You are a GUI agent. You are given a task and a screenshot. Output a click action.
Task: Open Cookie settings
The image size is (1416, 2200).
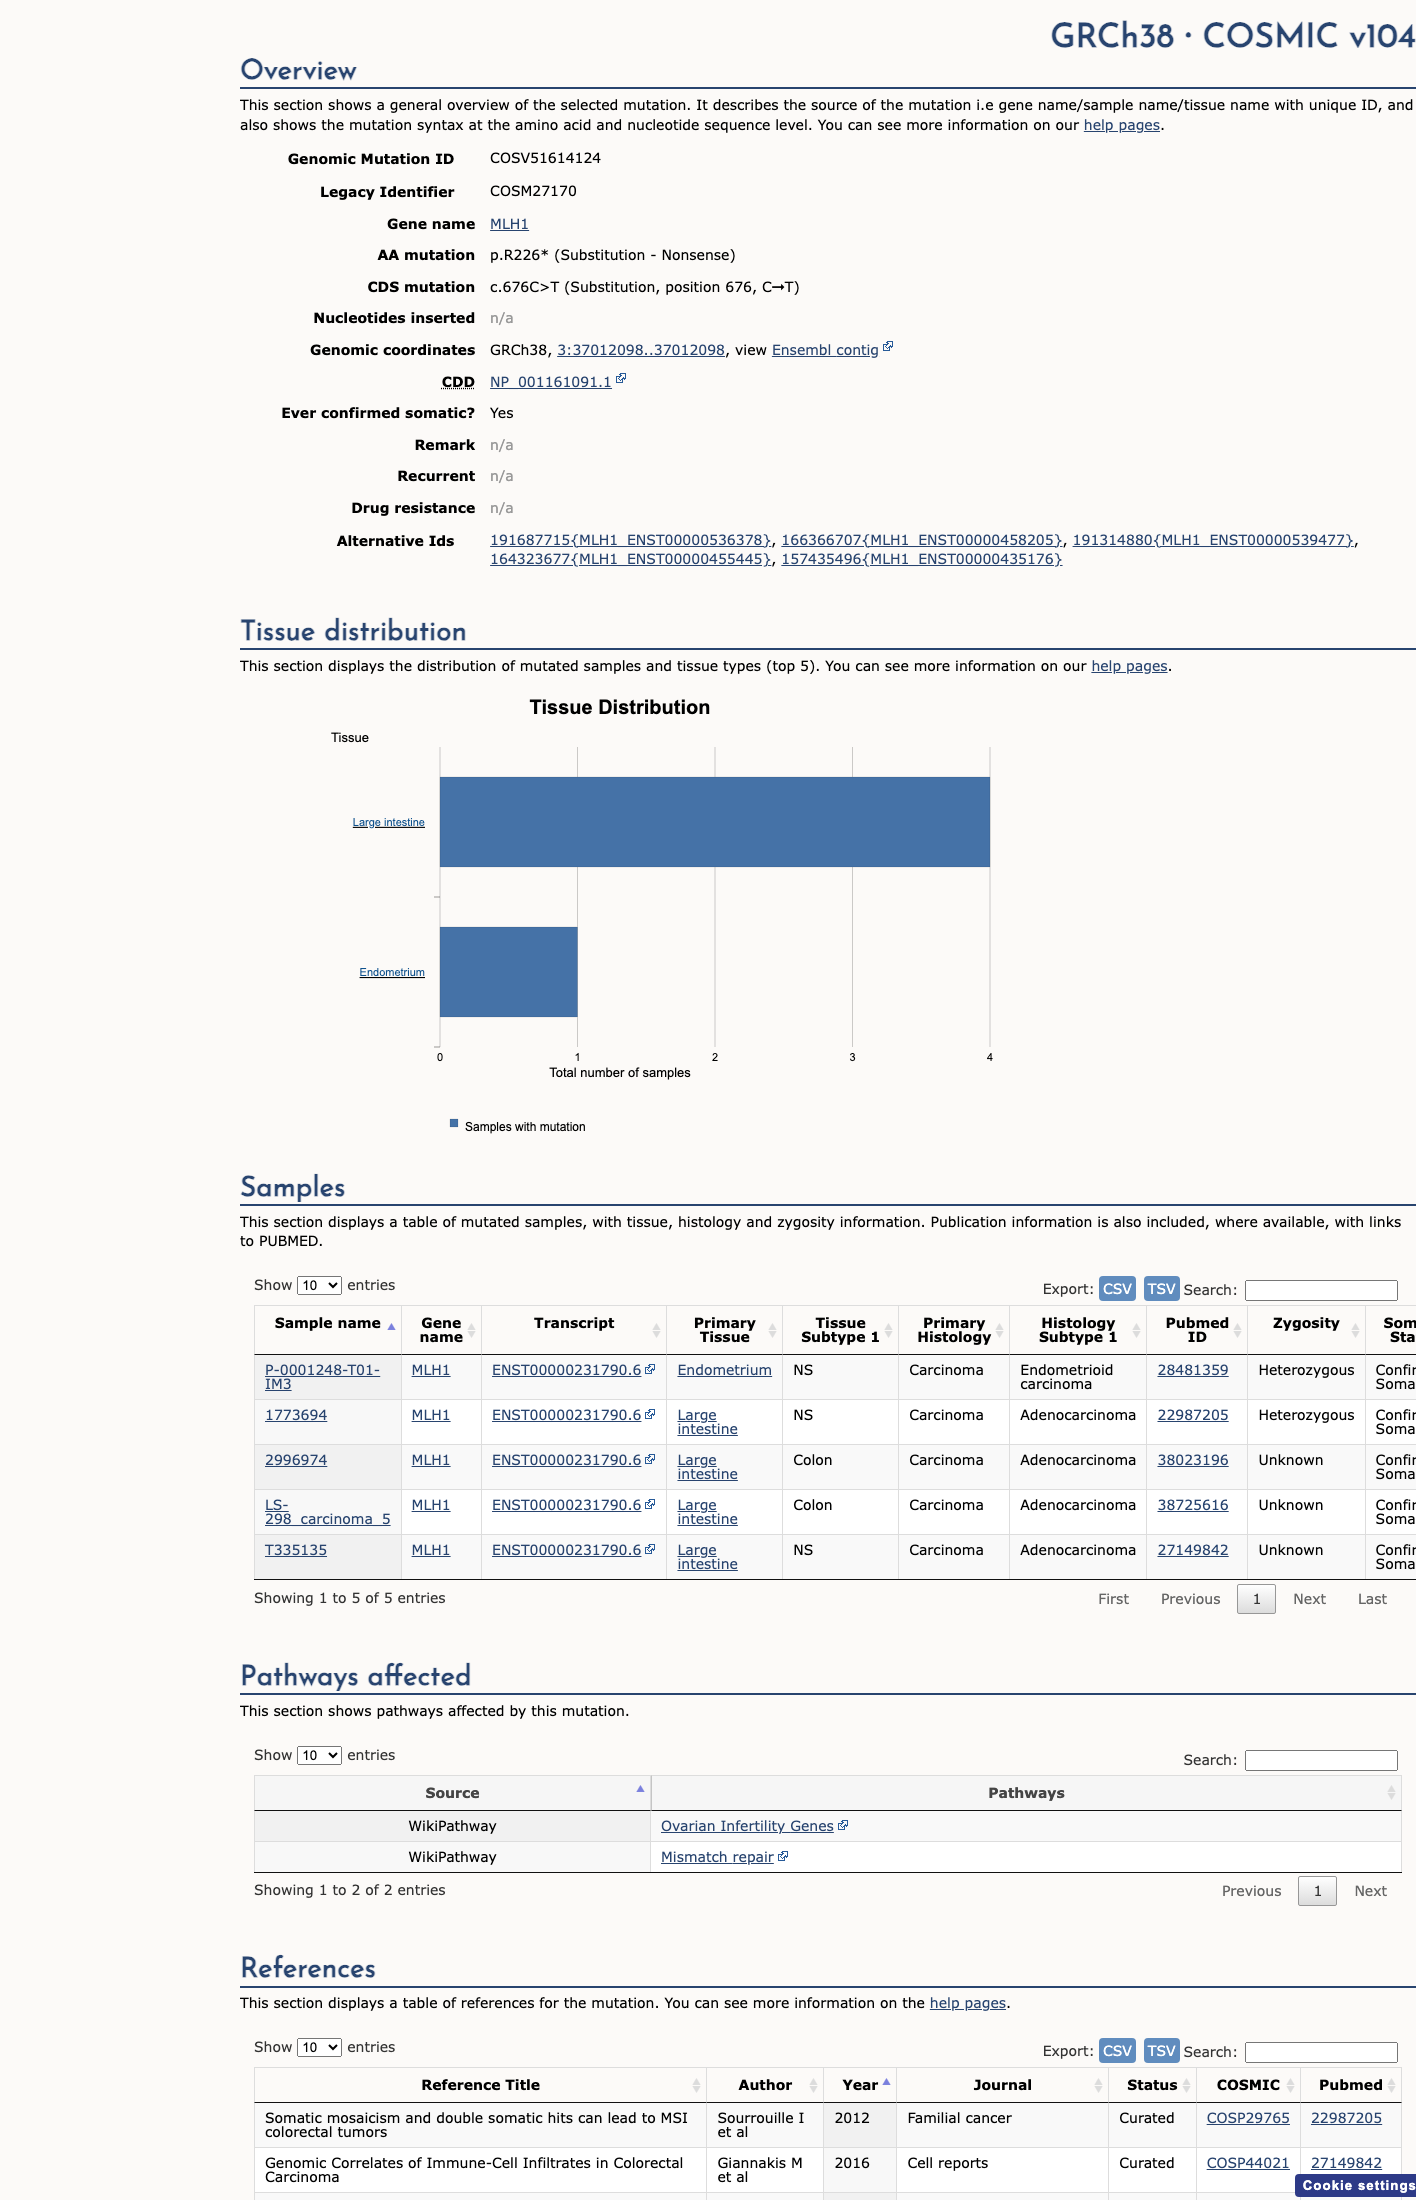point(1357,2186)
